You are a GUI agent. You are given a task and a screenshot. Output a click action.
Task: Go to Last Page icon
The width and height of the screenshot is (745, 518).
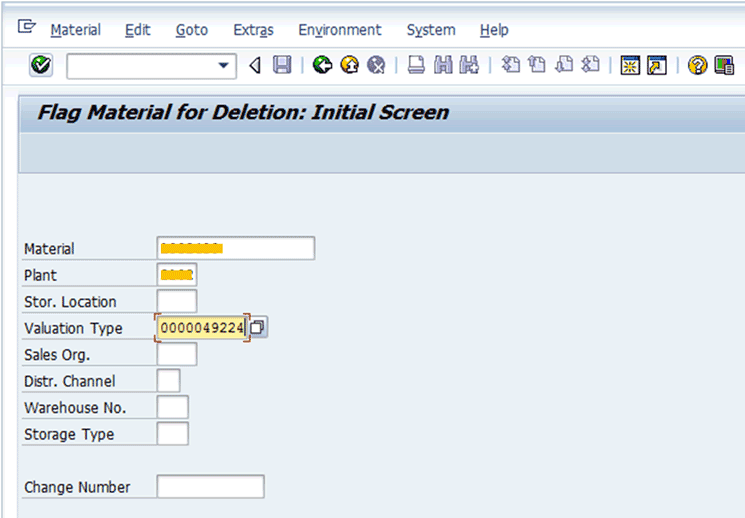point(591,64)
